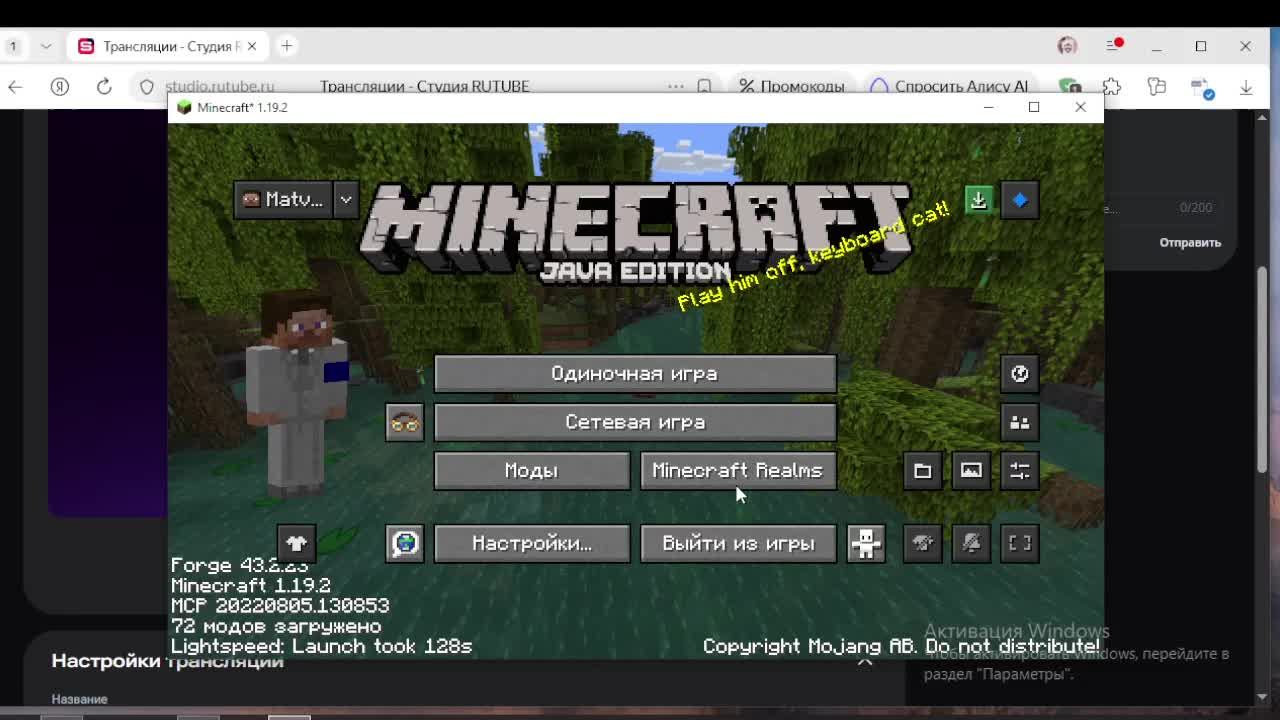Bookmark the page with the bookmark icon

[704, 87]
